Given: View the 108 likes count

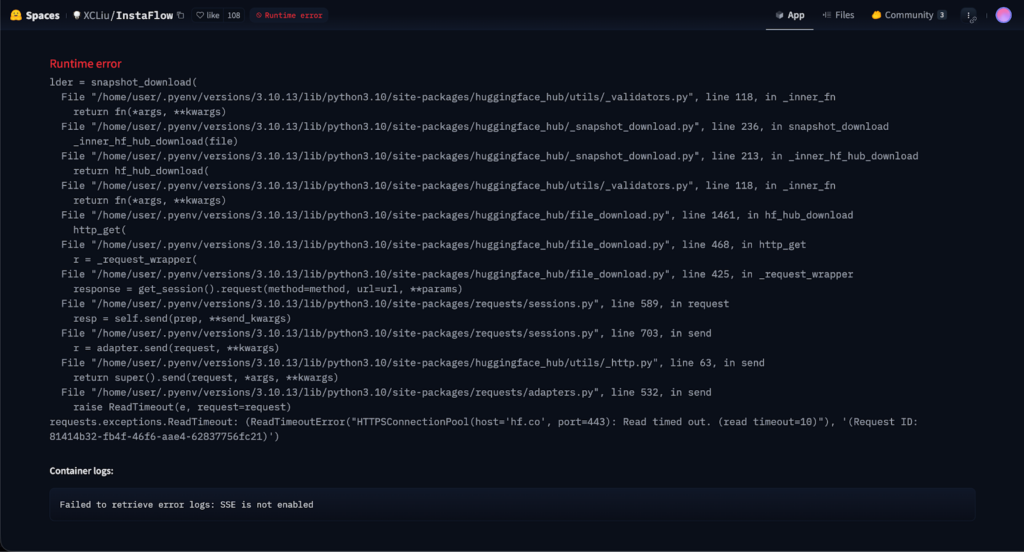Looking at the screenshot, I should click(x=234, y=16).
